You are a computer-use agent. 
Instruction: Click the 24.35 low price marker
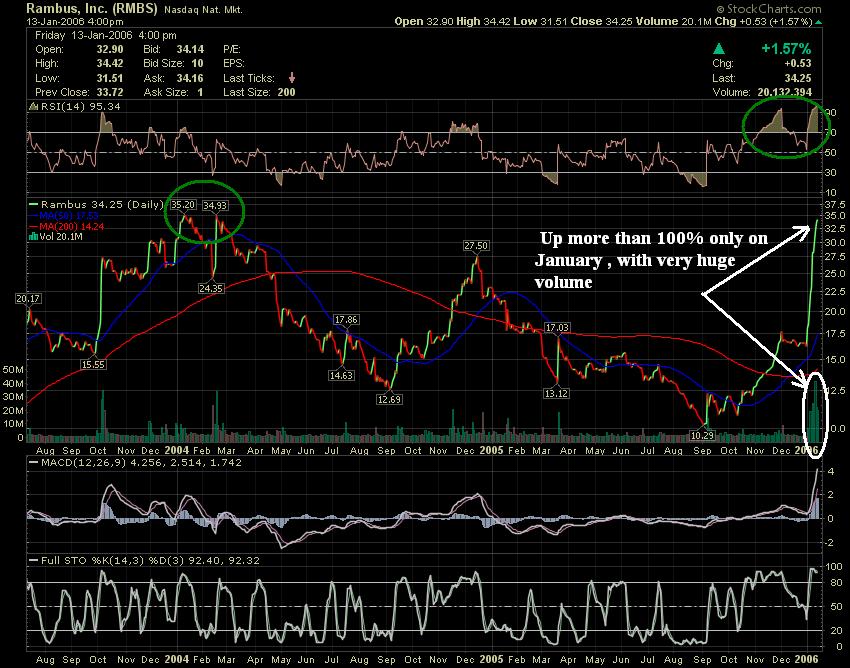point(211,288)
